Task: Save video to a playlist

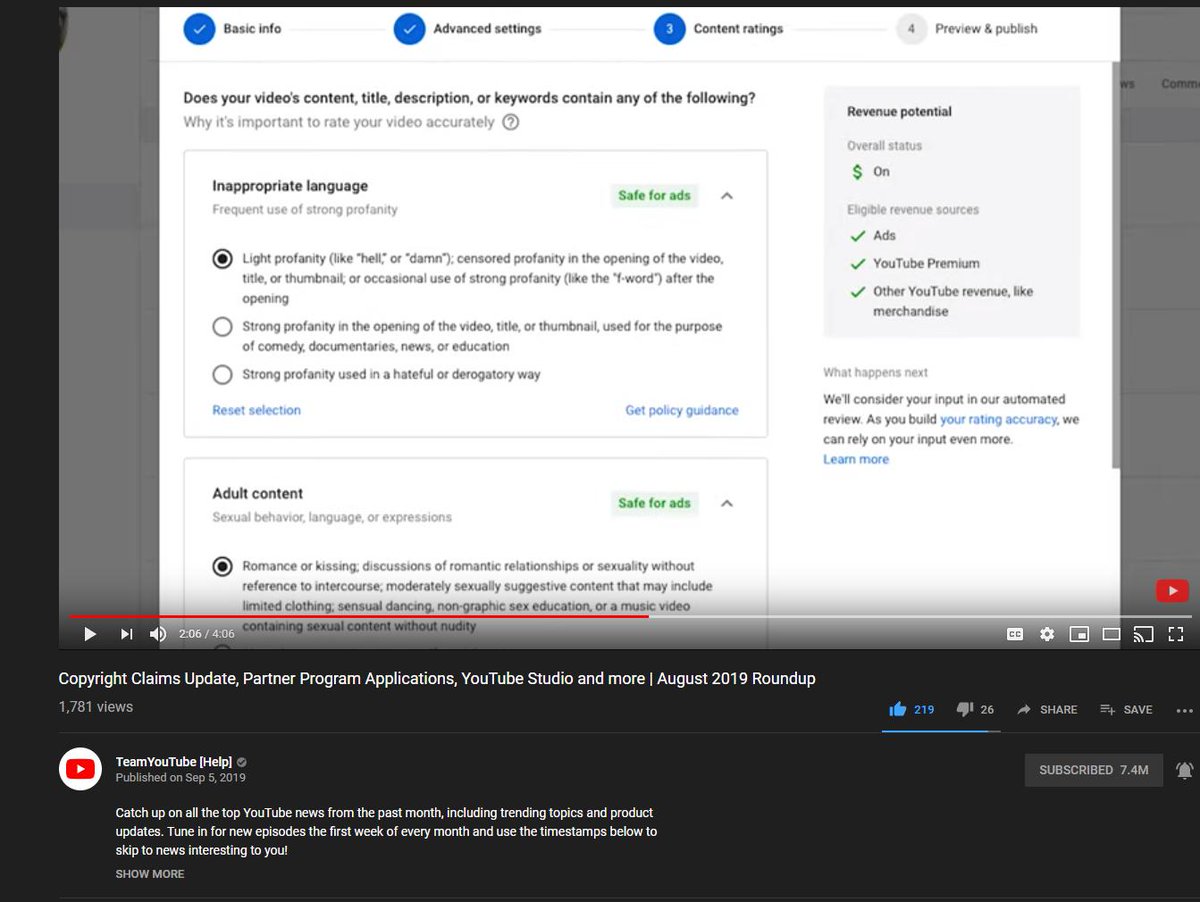Action: (1126, 709)
